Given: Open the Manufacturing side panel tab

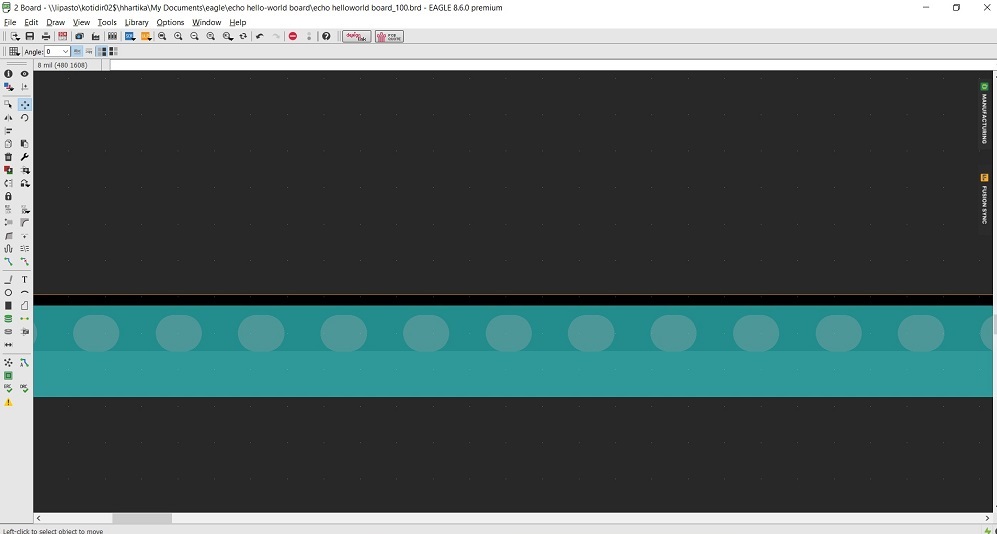Looking at the screenshot, I should 984,113.
